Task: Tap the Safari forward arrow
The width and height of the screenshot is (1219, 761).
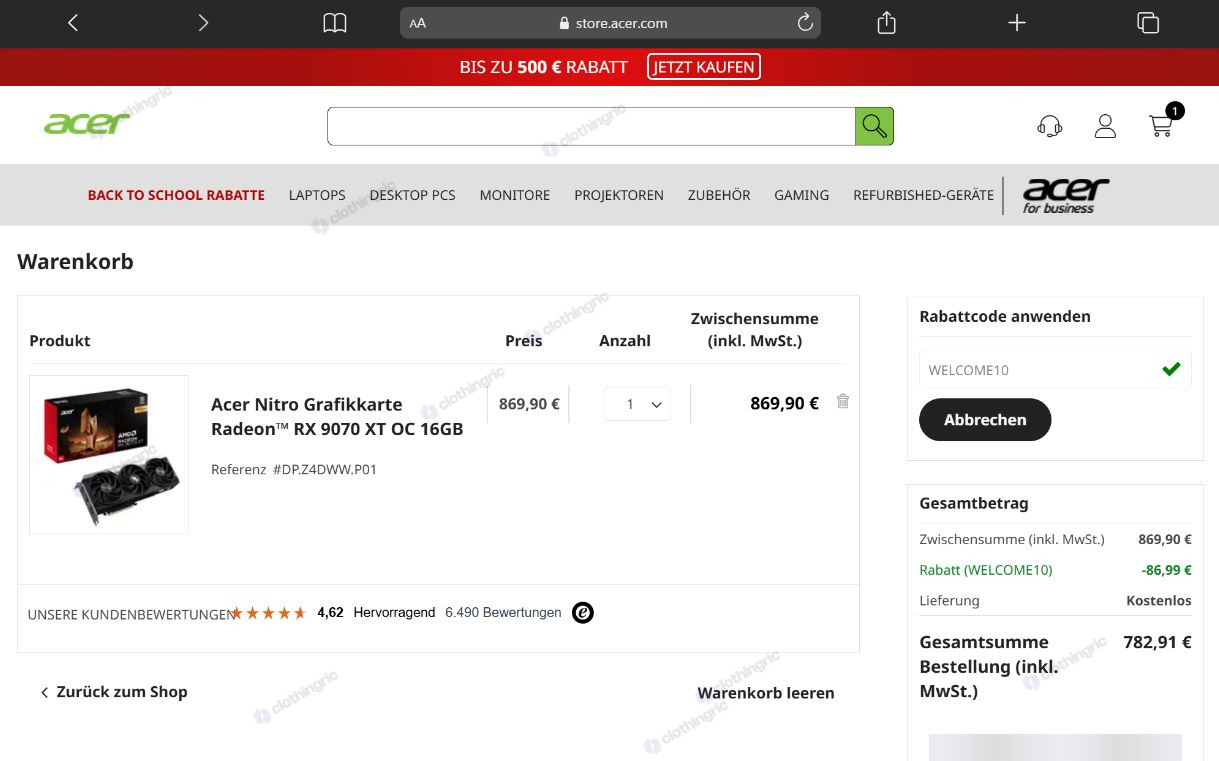Action: [203, 22]
